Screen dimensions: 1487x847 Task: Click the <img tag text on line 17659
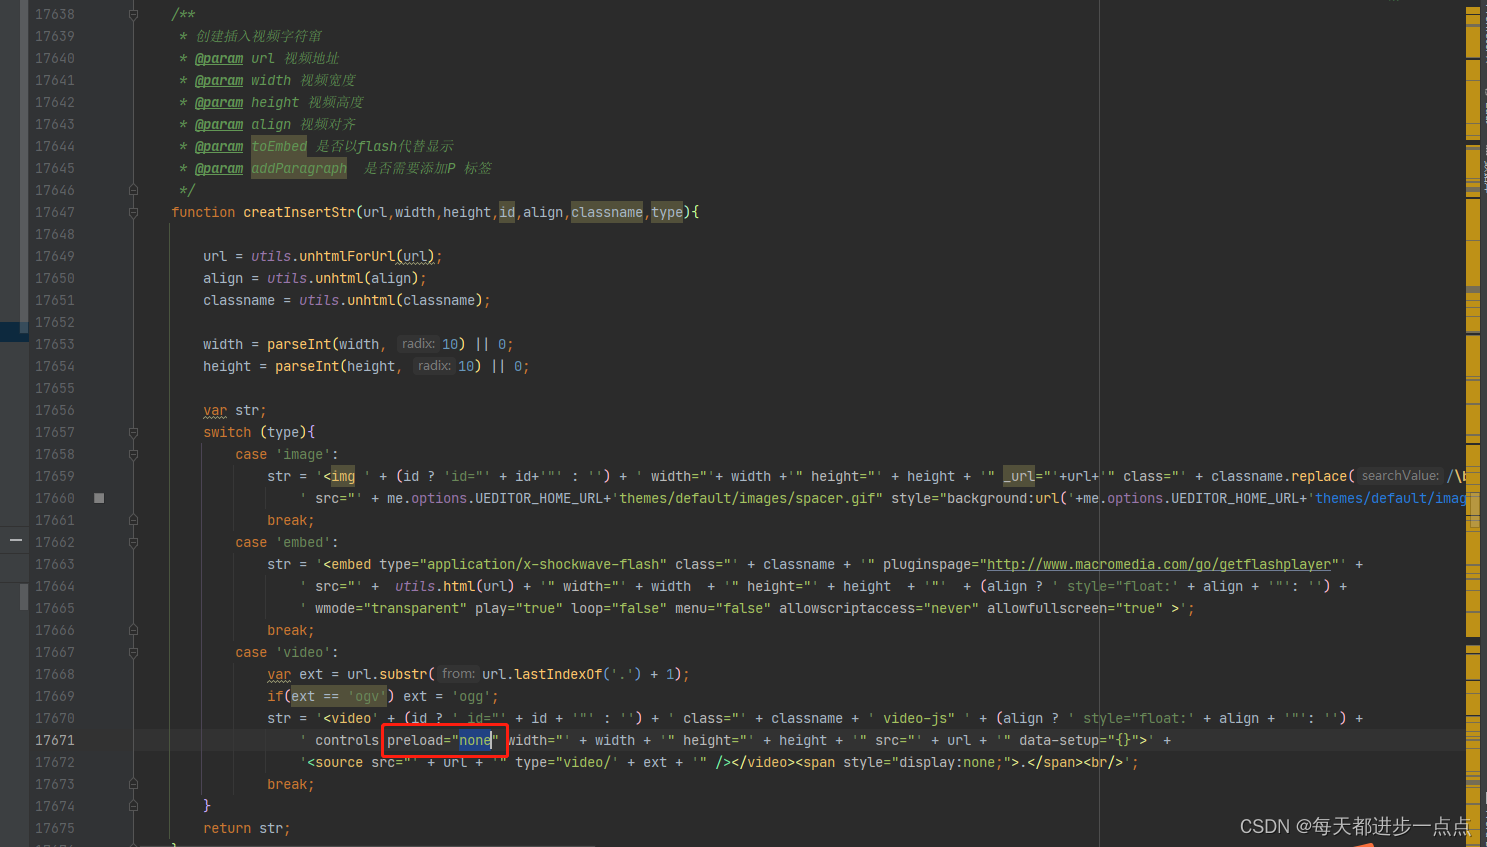tap(339, 476)
